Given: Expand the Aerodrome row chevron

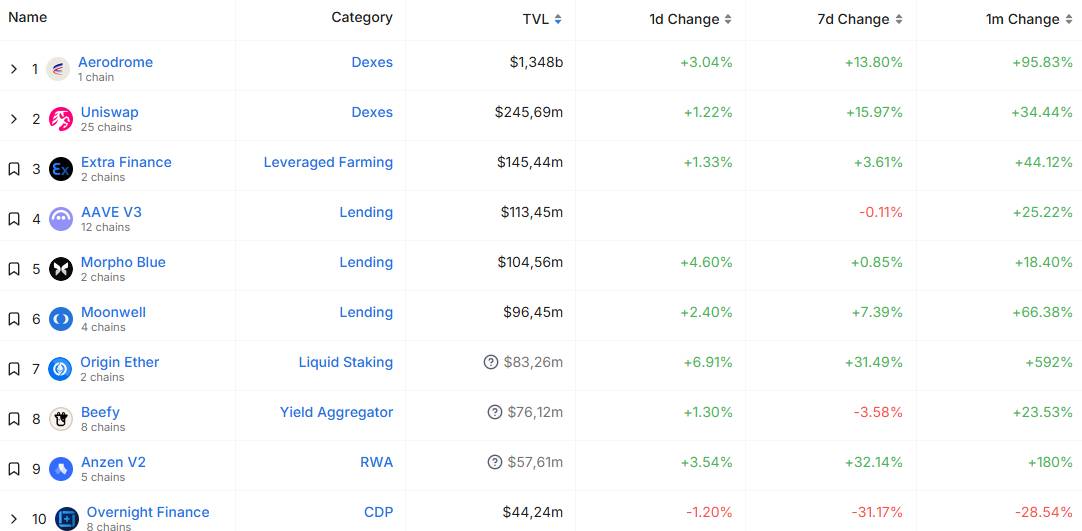Looking at the screenshot, I should [13, 69].
